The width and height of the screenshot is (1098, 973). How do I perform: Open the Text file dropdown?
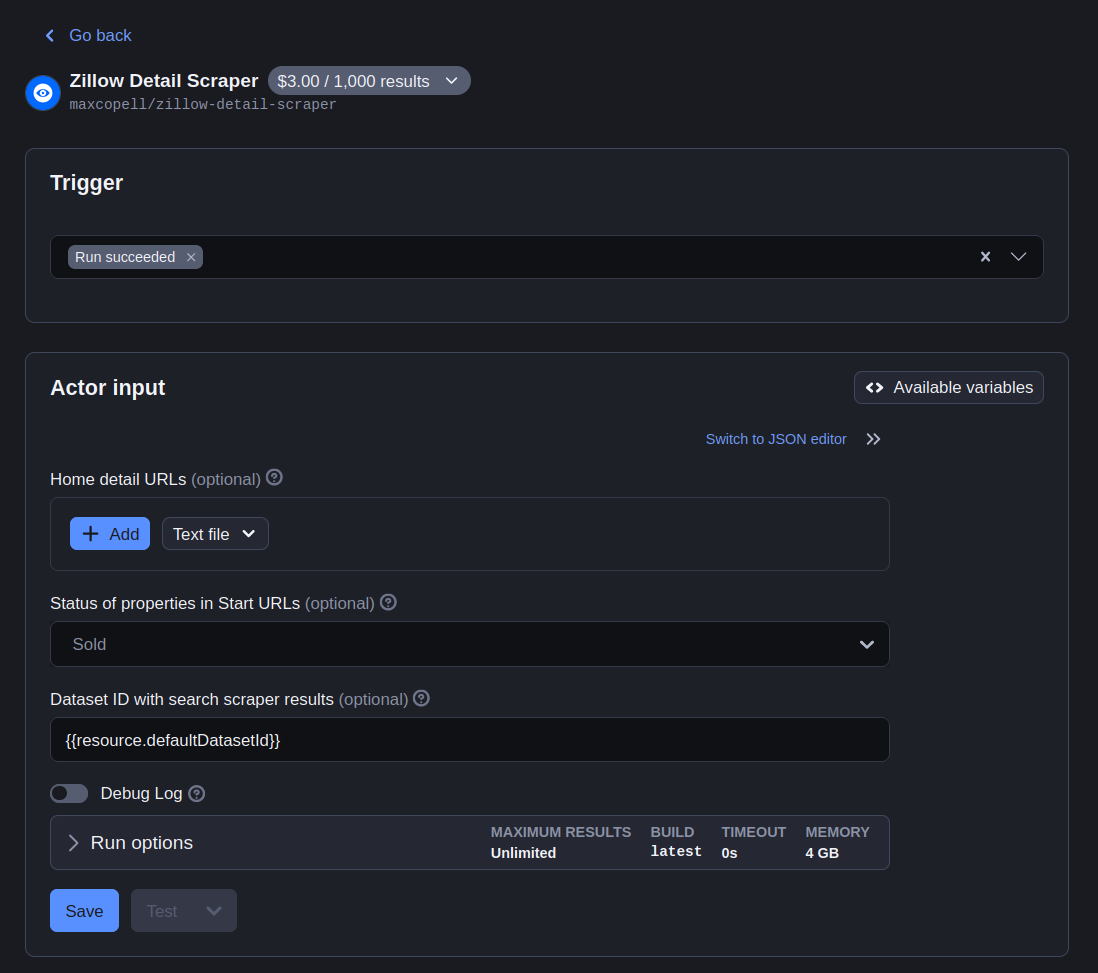coord(215,534)
